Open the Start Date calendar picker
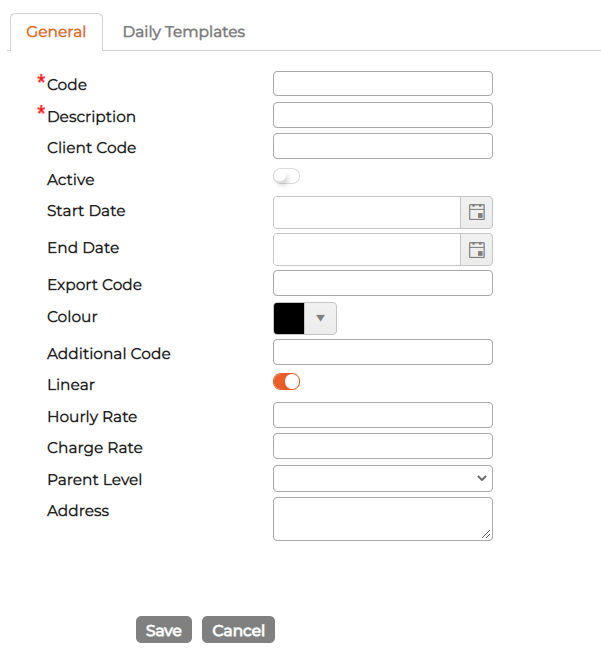This screenshot has width=601, height=666. point(477,212)
